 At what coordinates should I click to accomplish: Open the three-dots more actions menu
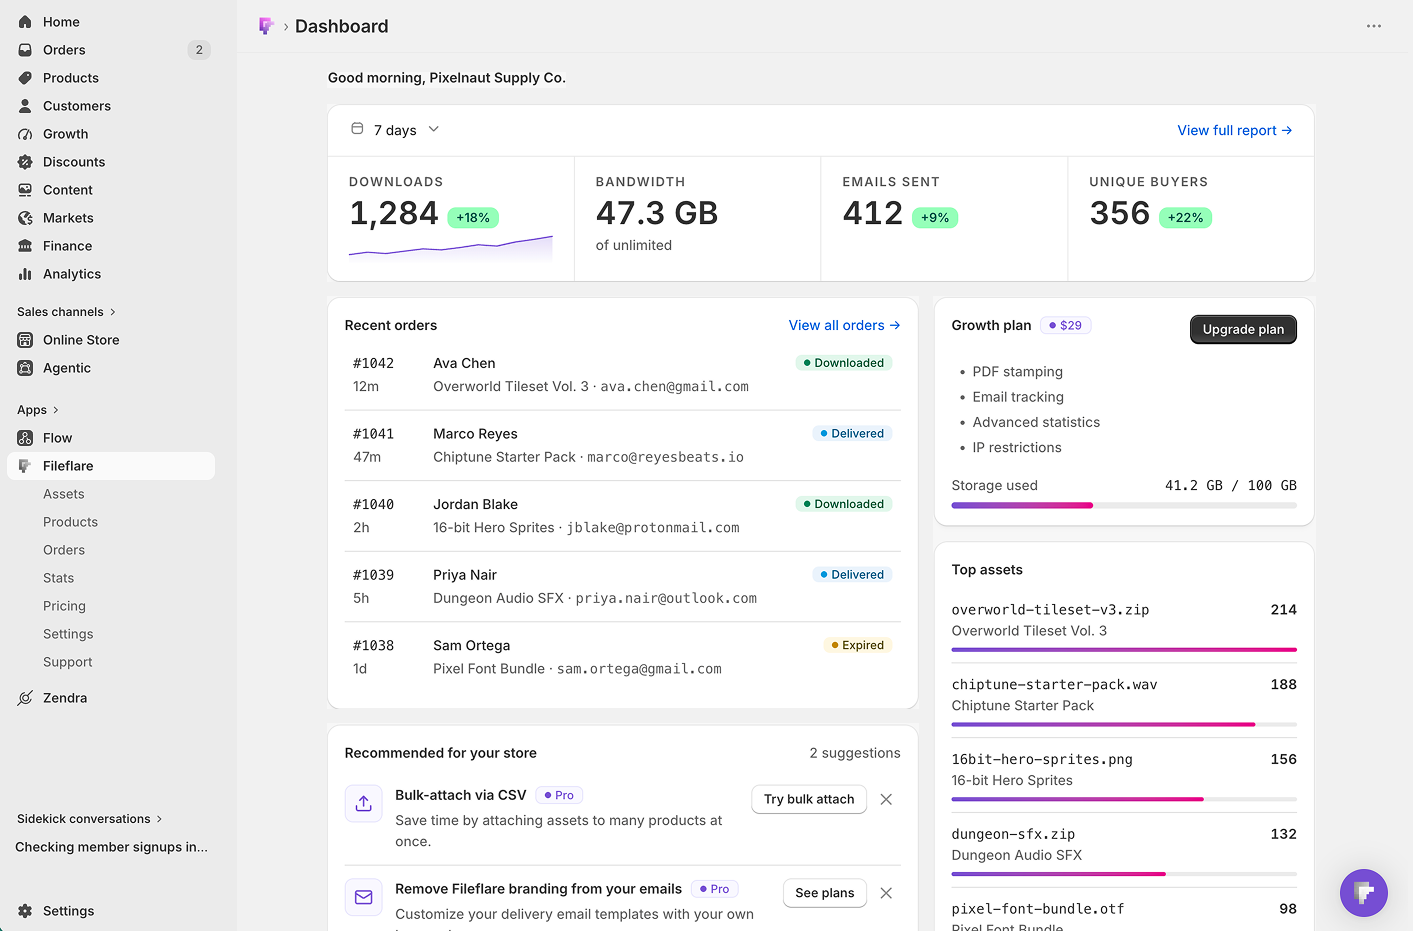tap(1374, 26)
